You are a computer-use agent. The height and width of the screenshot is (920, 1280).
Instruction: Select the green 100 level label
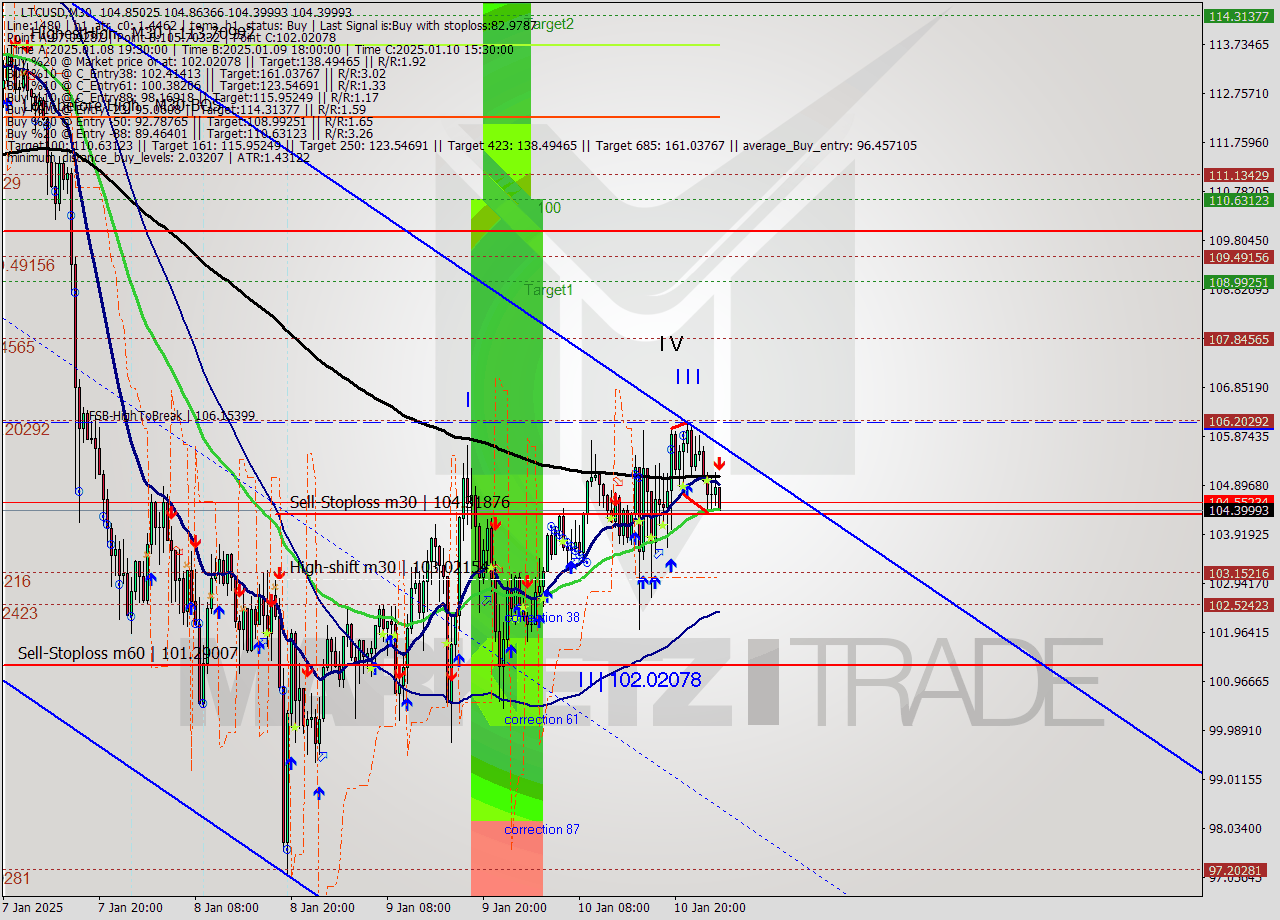pos(548,208)
